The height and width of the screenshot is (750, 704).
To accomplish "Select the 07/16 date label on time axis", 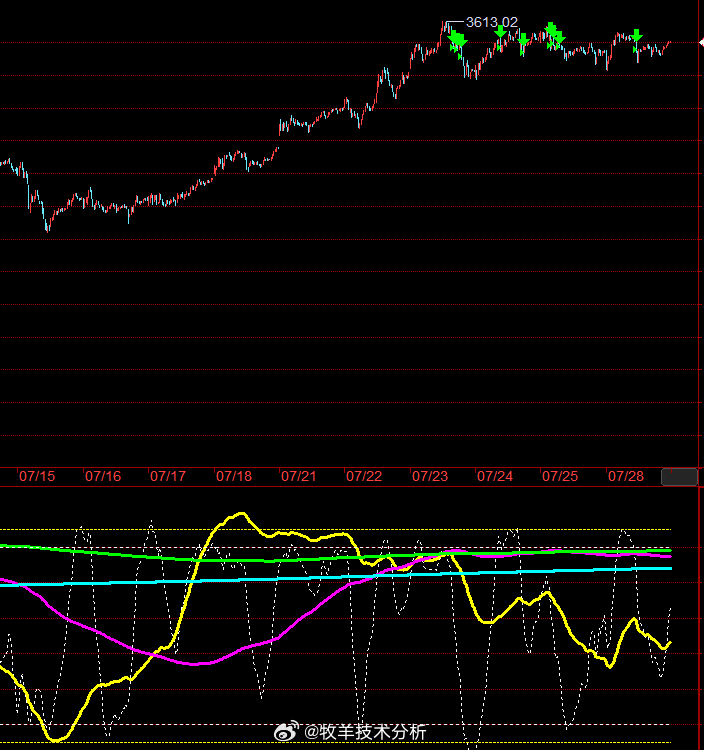I will click(x=103, y=476).
